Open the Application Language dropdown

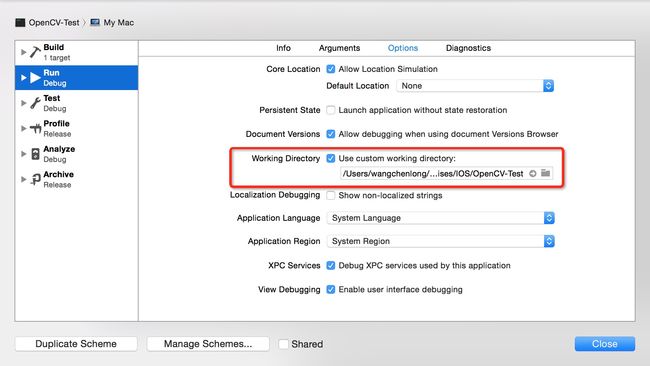point(441,218)
